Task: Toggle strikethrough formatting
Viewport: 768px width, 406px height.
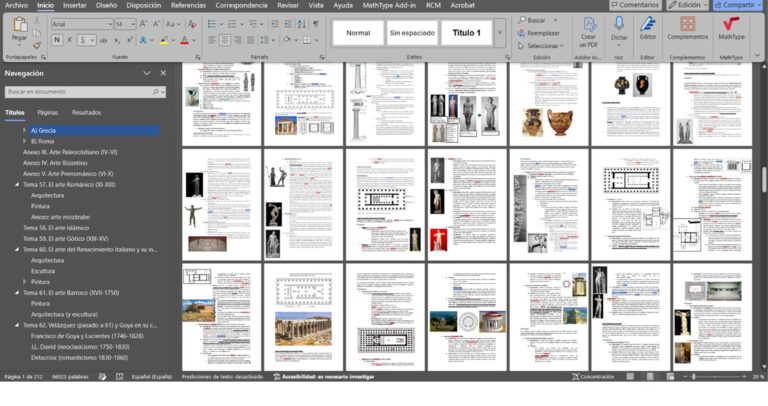Action: (x=103, y=41)
